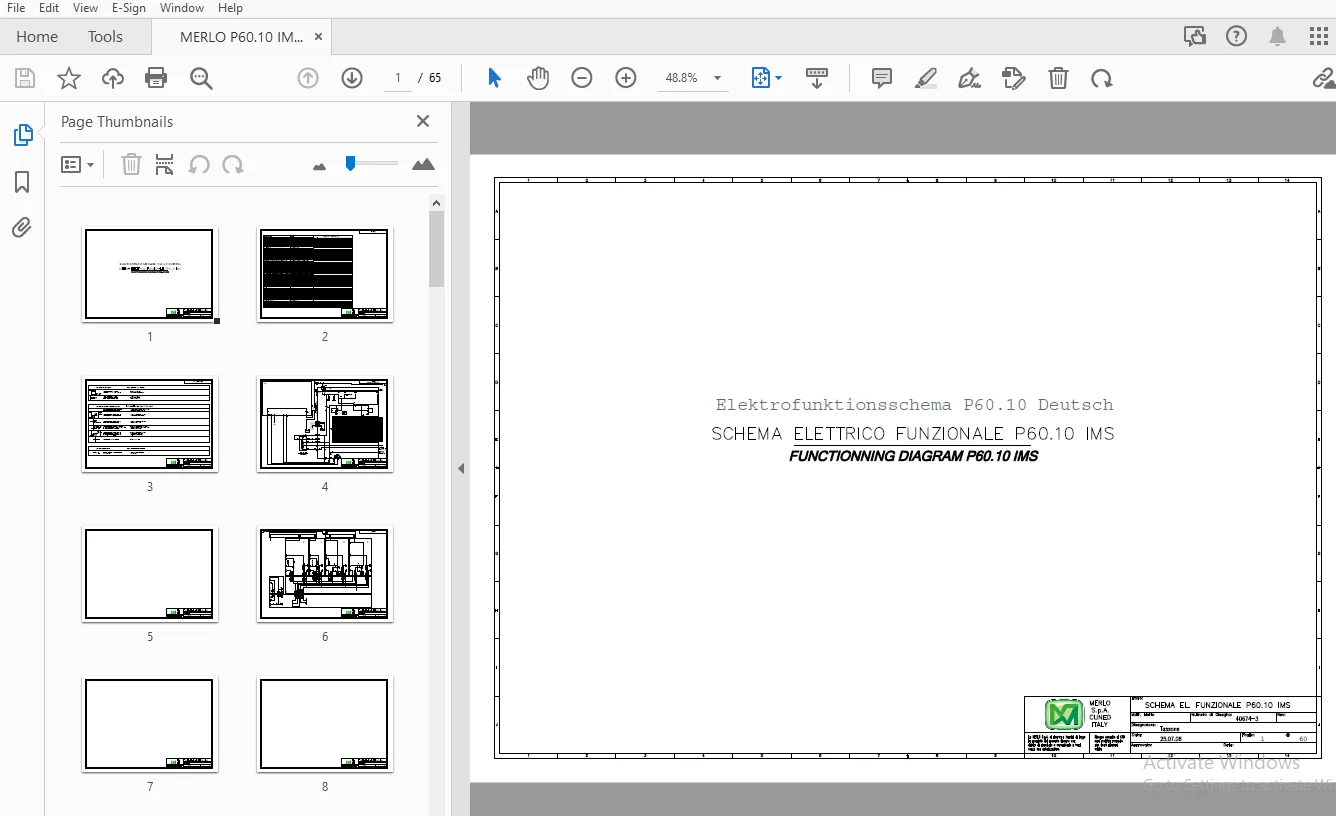
Task: Save the file with the floppy disk icon
Action: click(25, 78)
